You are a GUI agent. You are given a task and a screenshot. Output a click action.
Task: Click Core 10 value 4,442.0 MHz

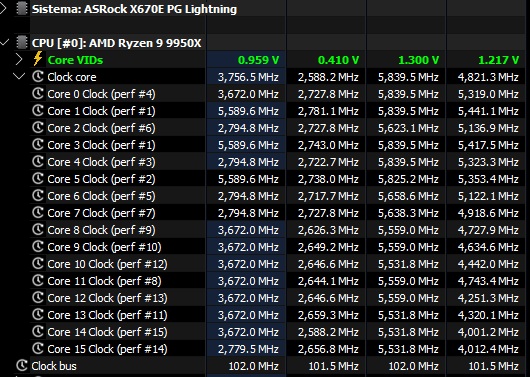(x=488, y=264)
